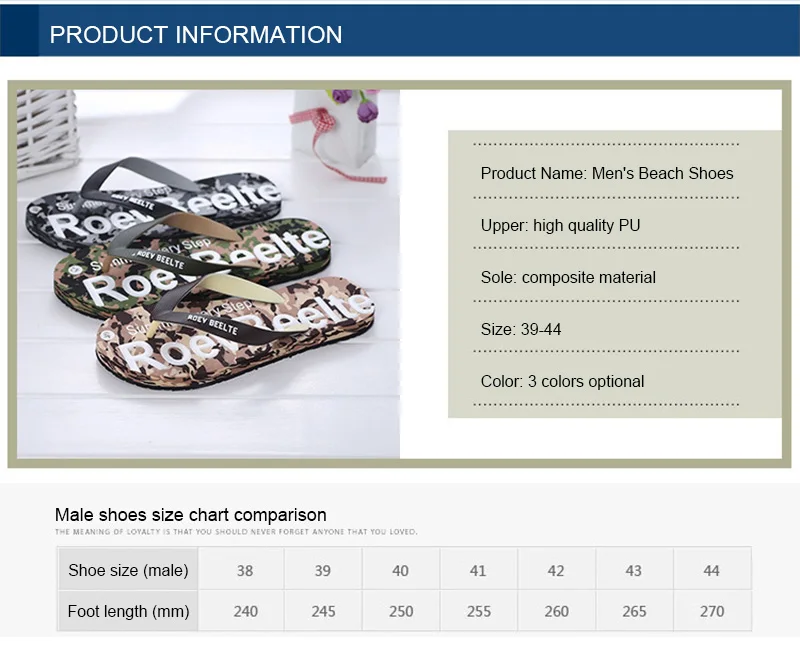Viewport: 800px width, 656px height.
Task: Select shoe size 42 cell
Action: click(557, 570)
